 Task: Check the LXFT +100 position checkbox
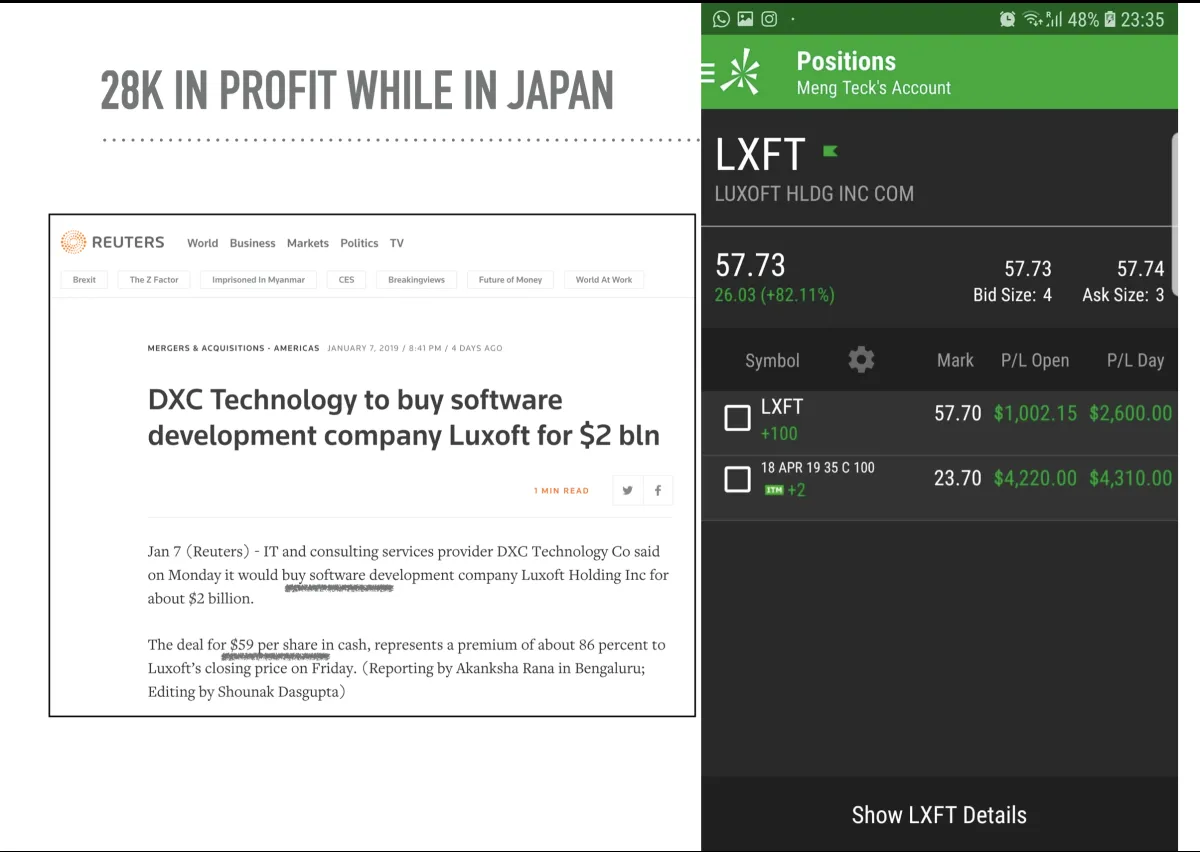click(737, 418)
